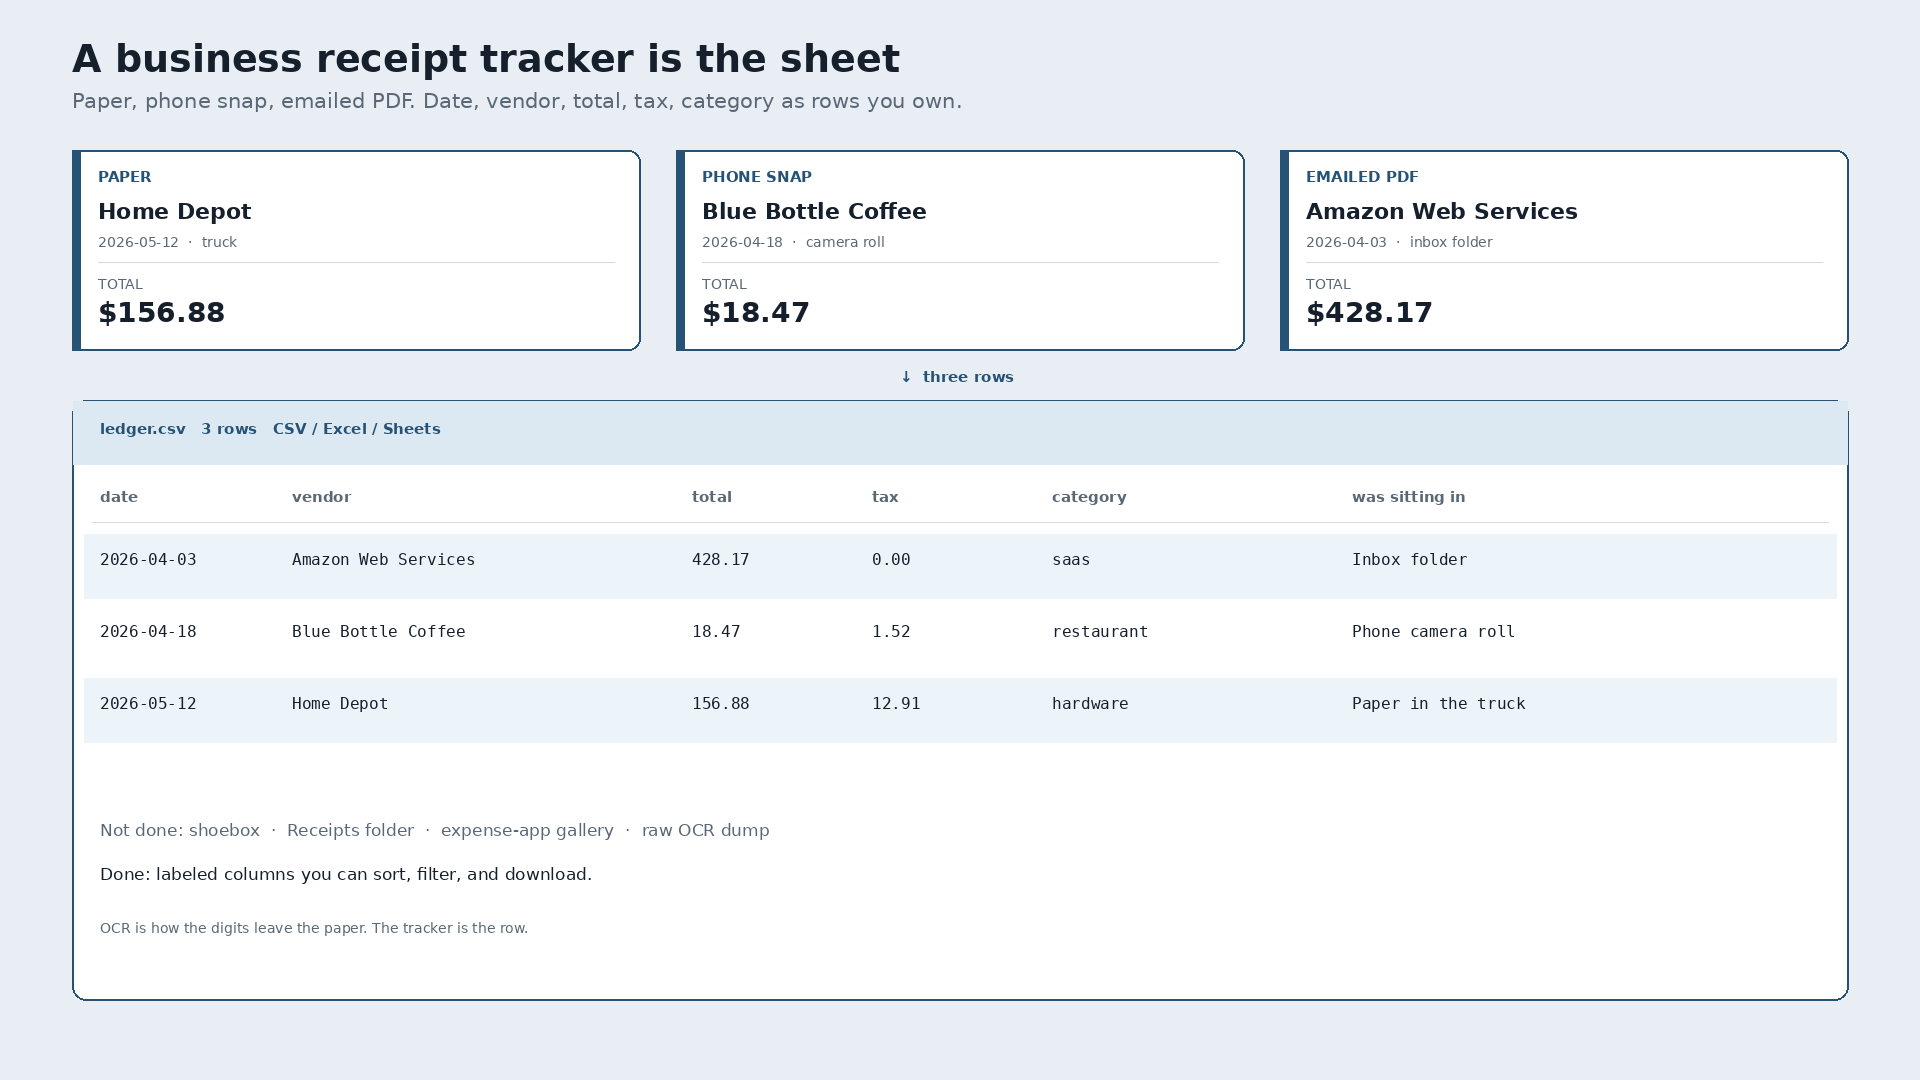
Task: Click the $428.17 total amount
Action: 1370,313
